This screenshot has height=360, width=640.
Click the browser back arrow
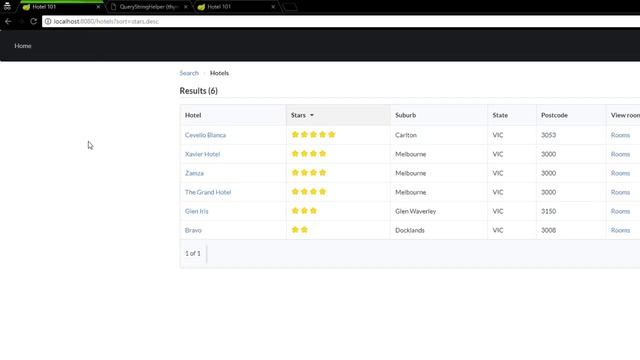(8, 21)
